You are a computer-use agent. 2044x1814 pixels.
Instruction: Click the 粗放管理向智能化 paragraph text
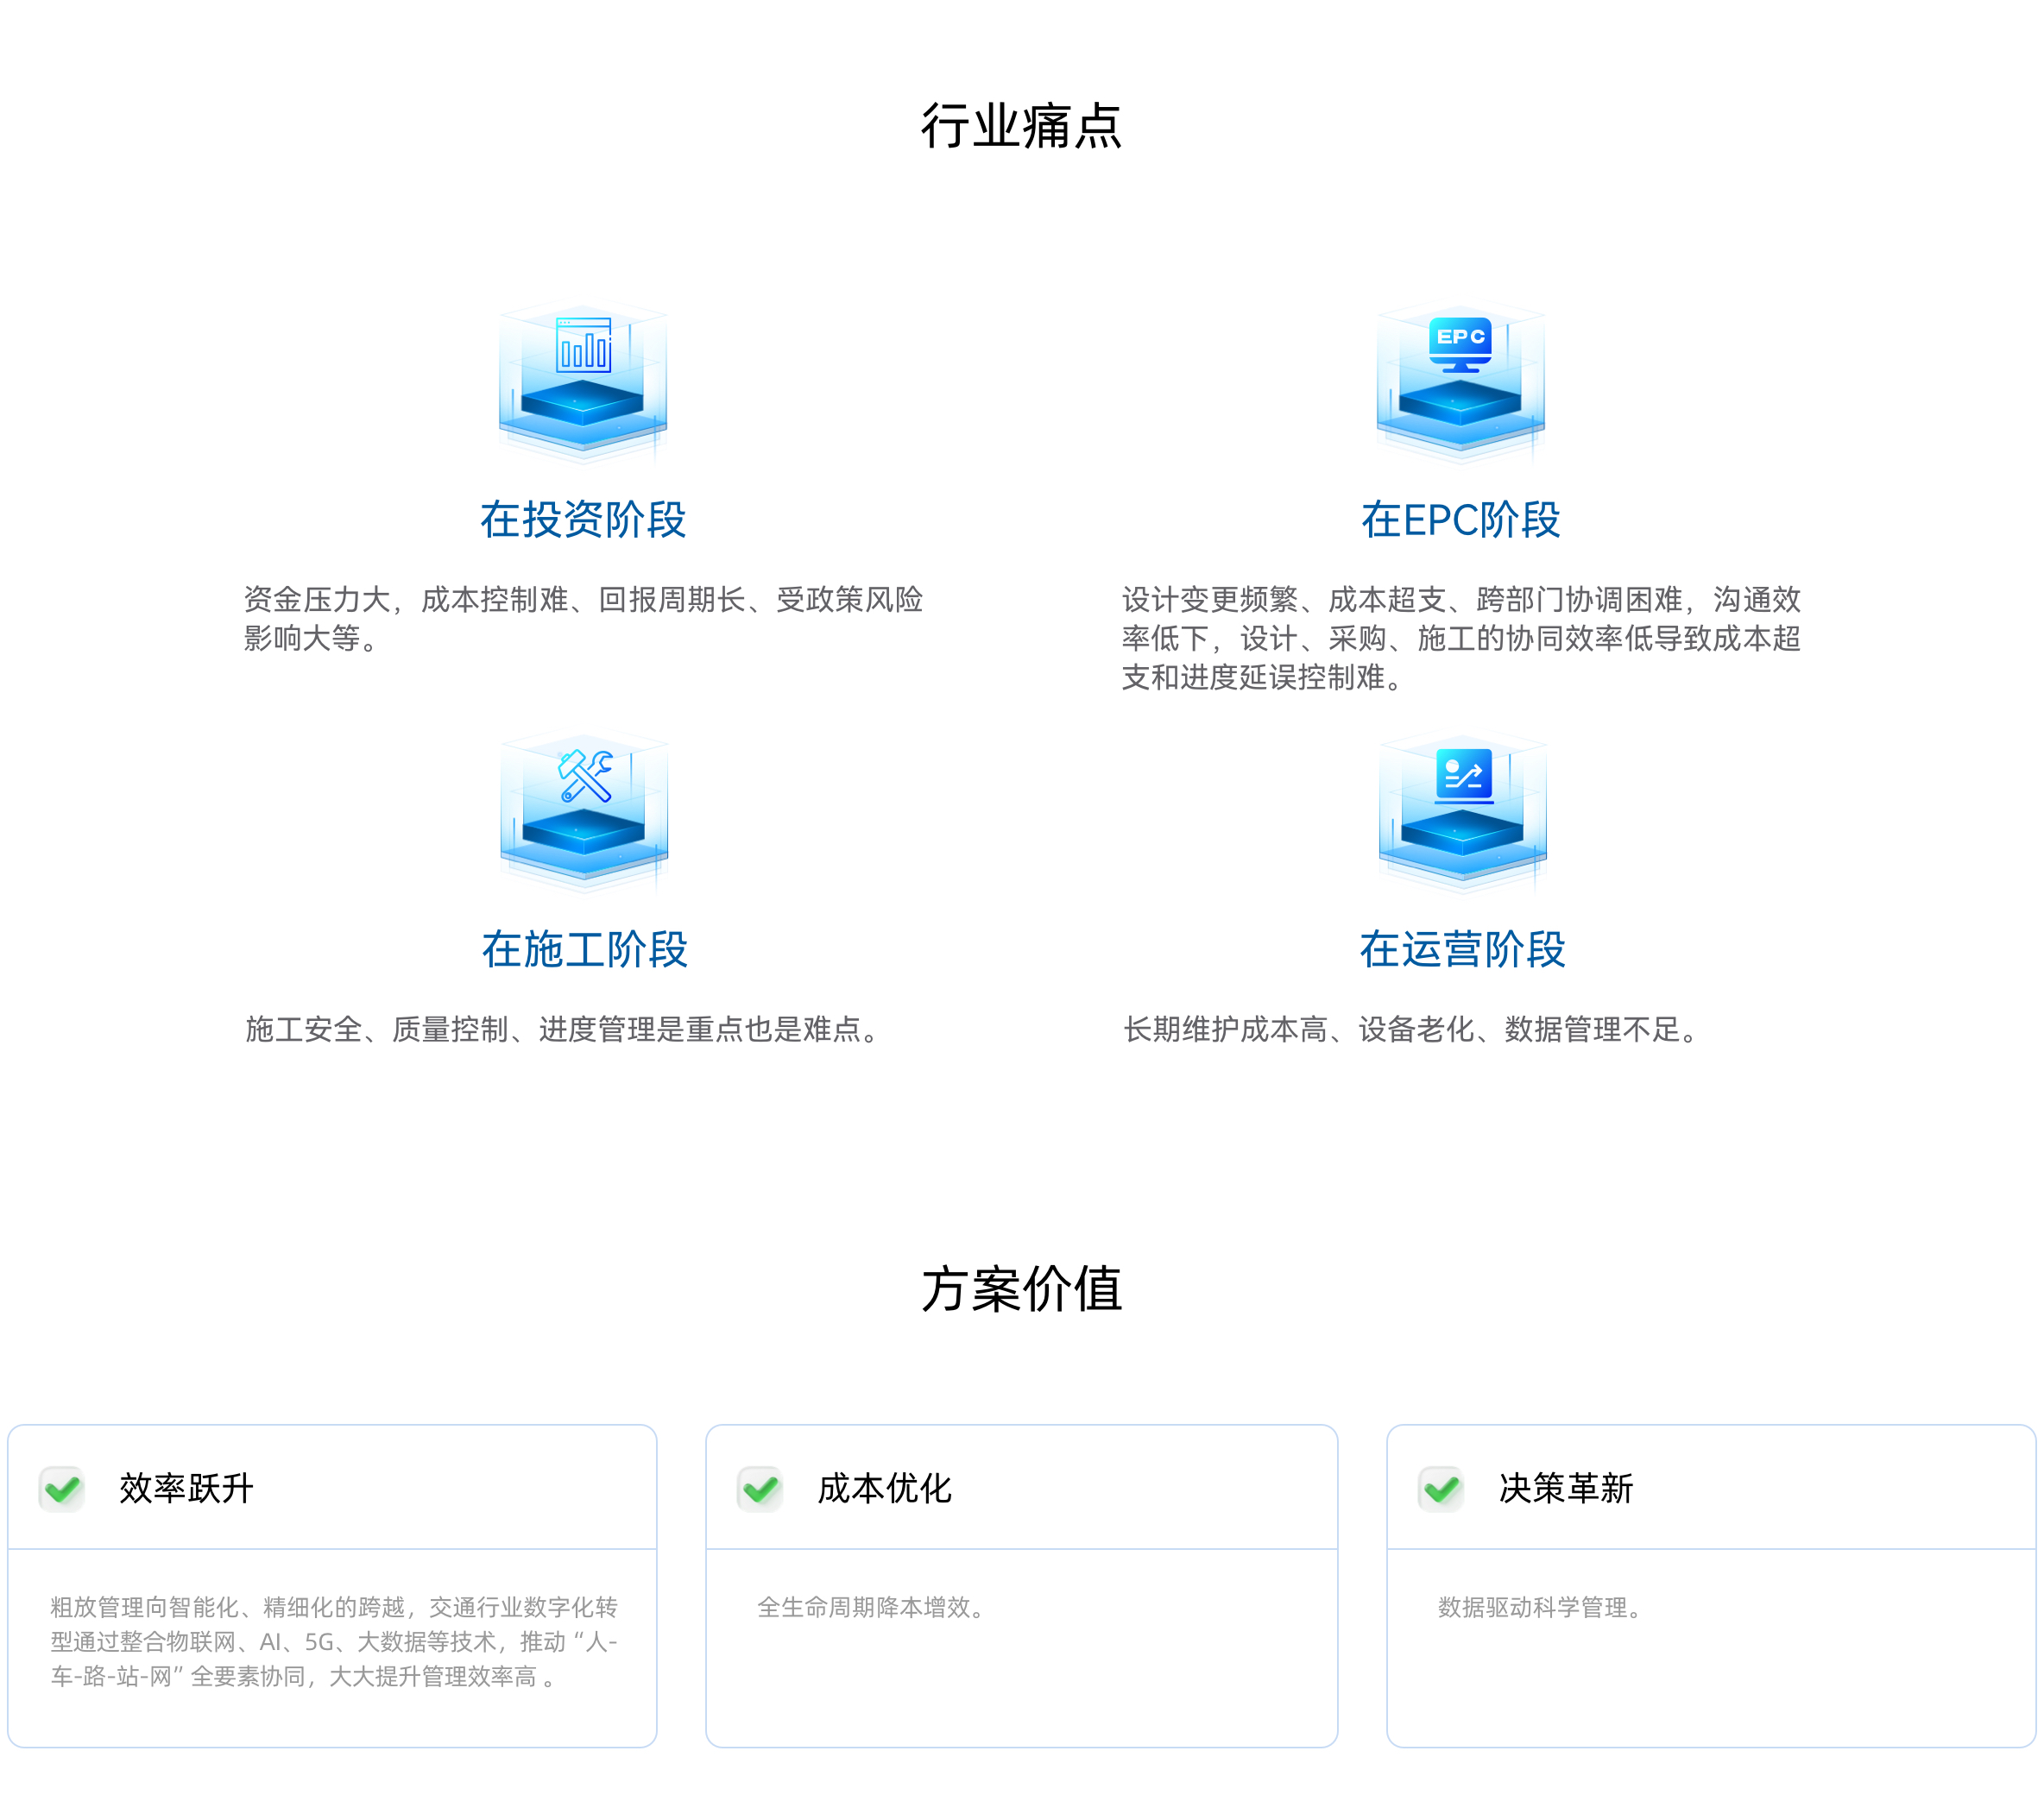(x=334, y=1641)
